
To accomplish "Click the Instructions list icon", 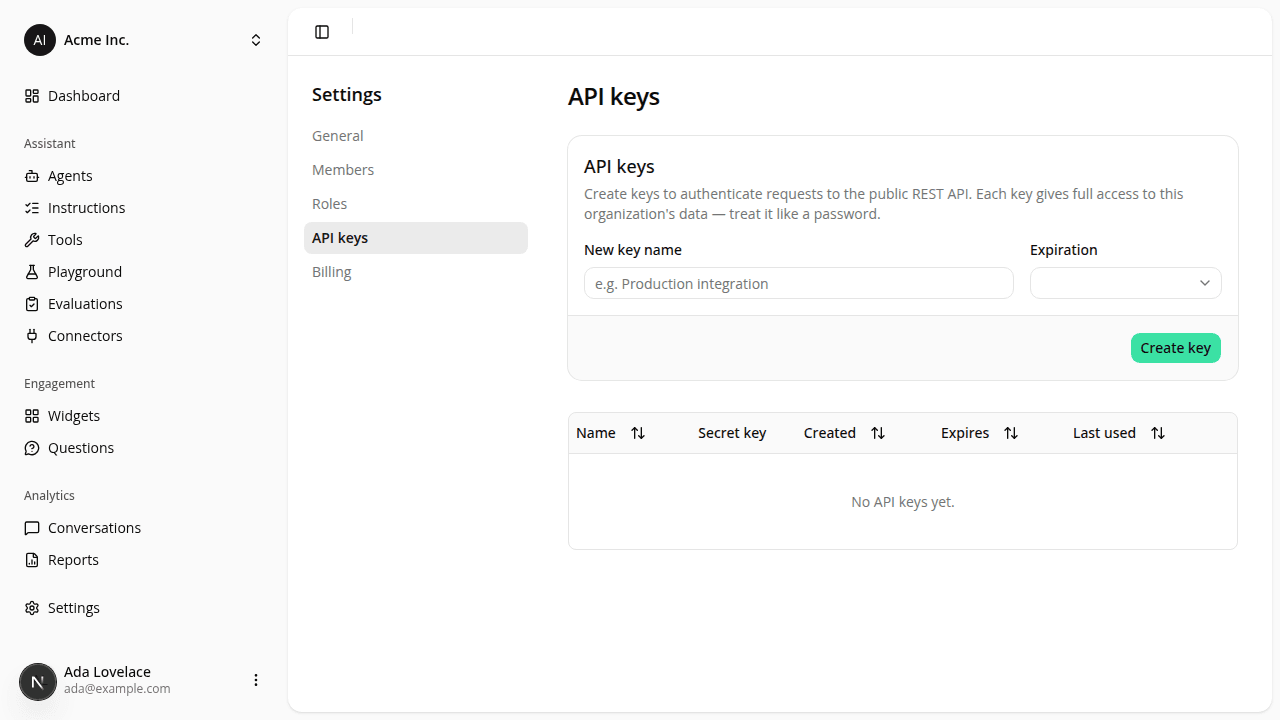I will click(x=32, y=208).
